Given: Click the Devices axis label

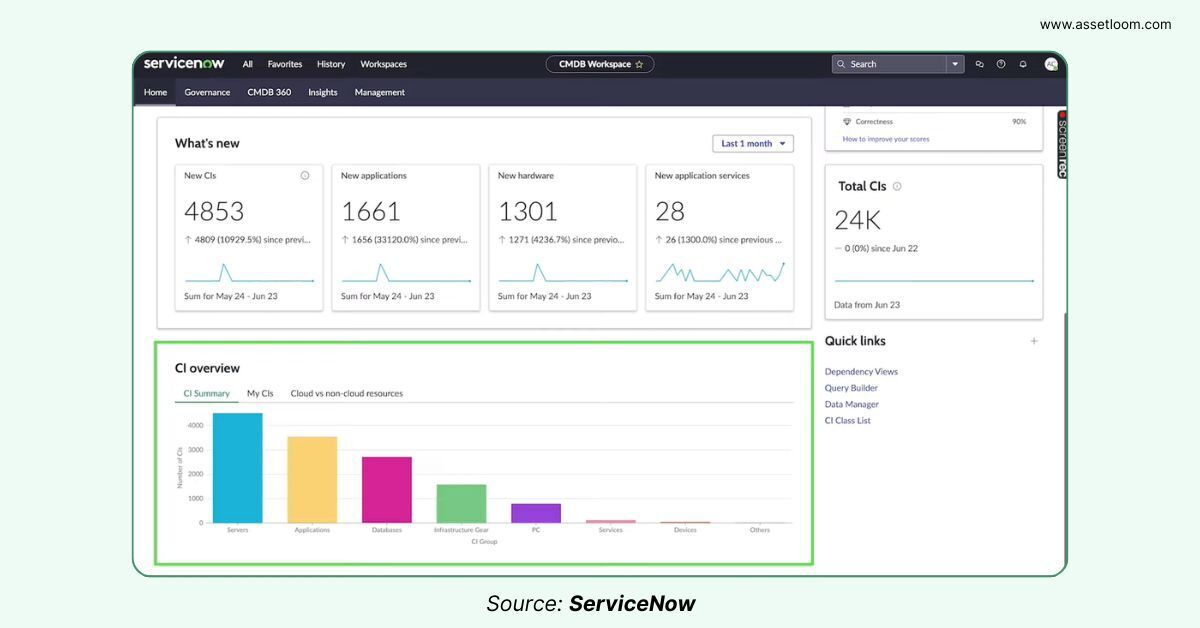Looking at the screenshot, I should (x=685, y=530).
